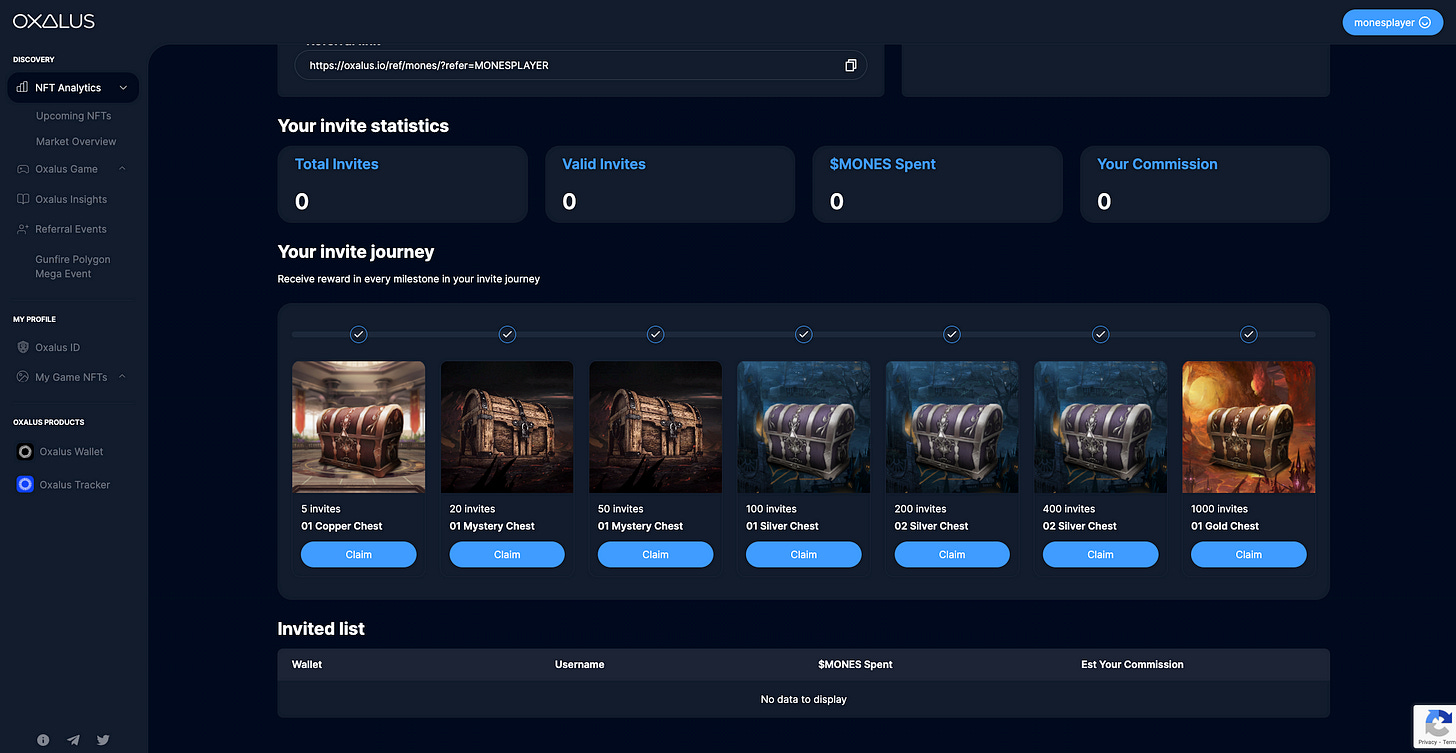The height and width of the screenshot is (753, 1456).
Task: Click the 'Invited list' heading
Action: [321, 629]
